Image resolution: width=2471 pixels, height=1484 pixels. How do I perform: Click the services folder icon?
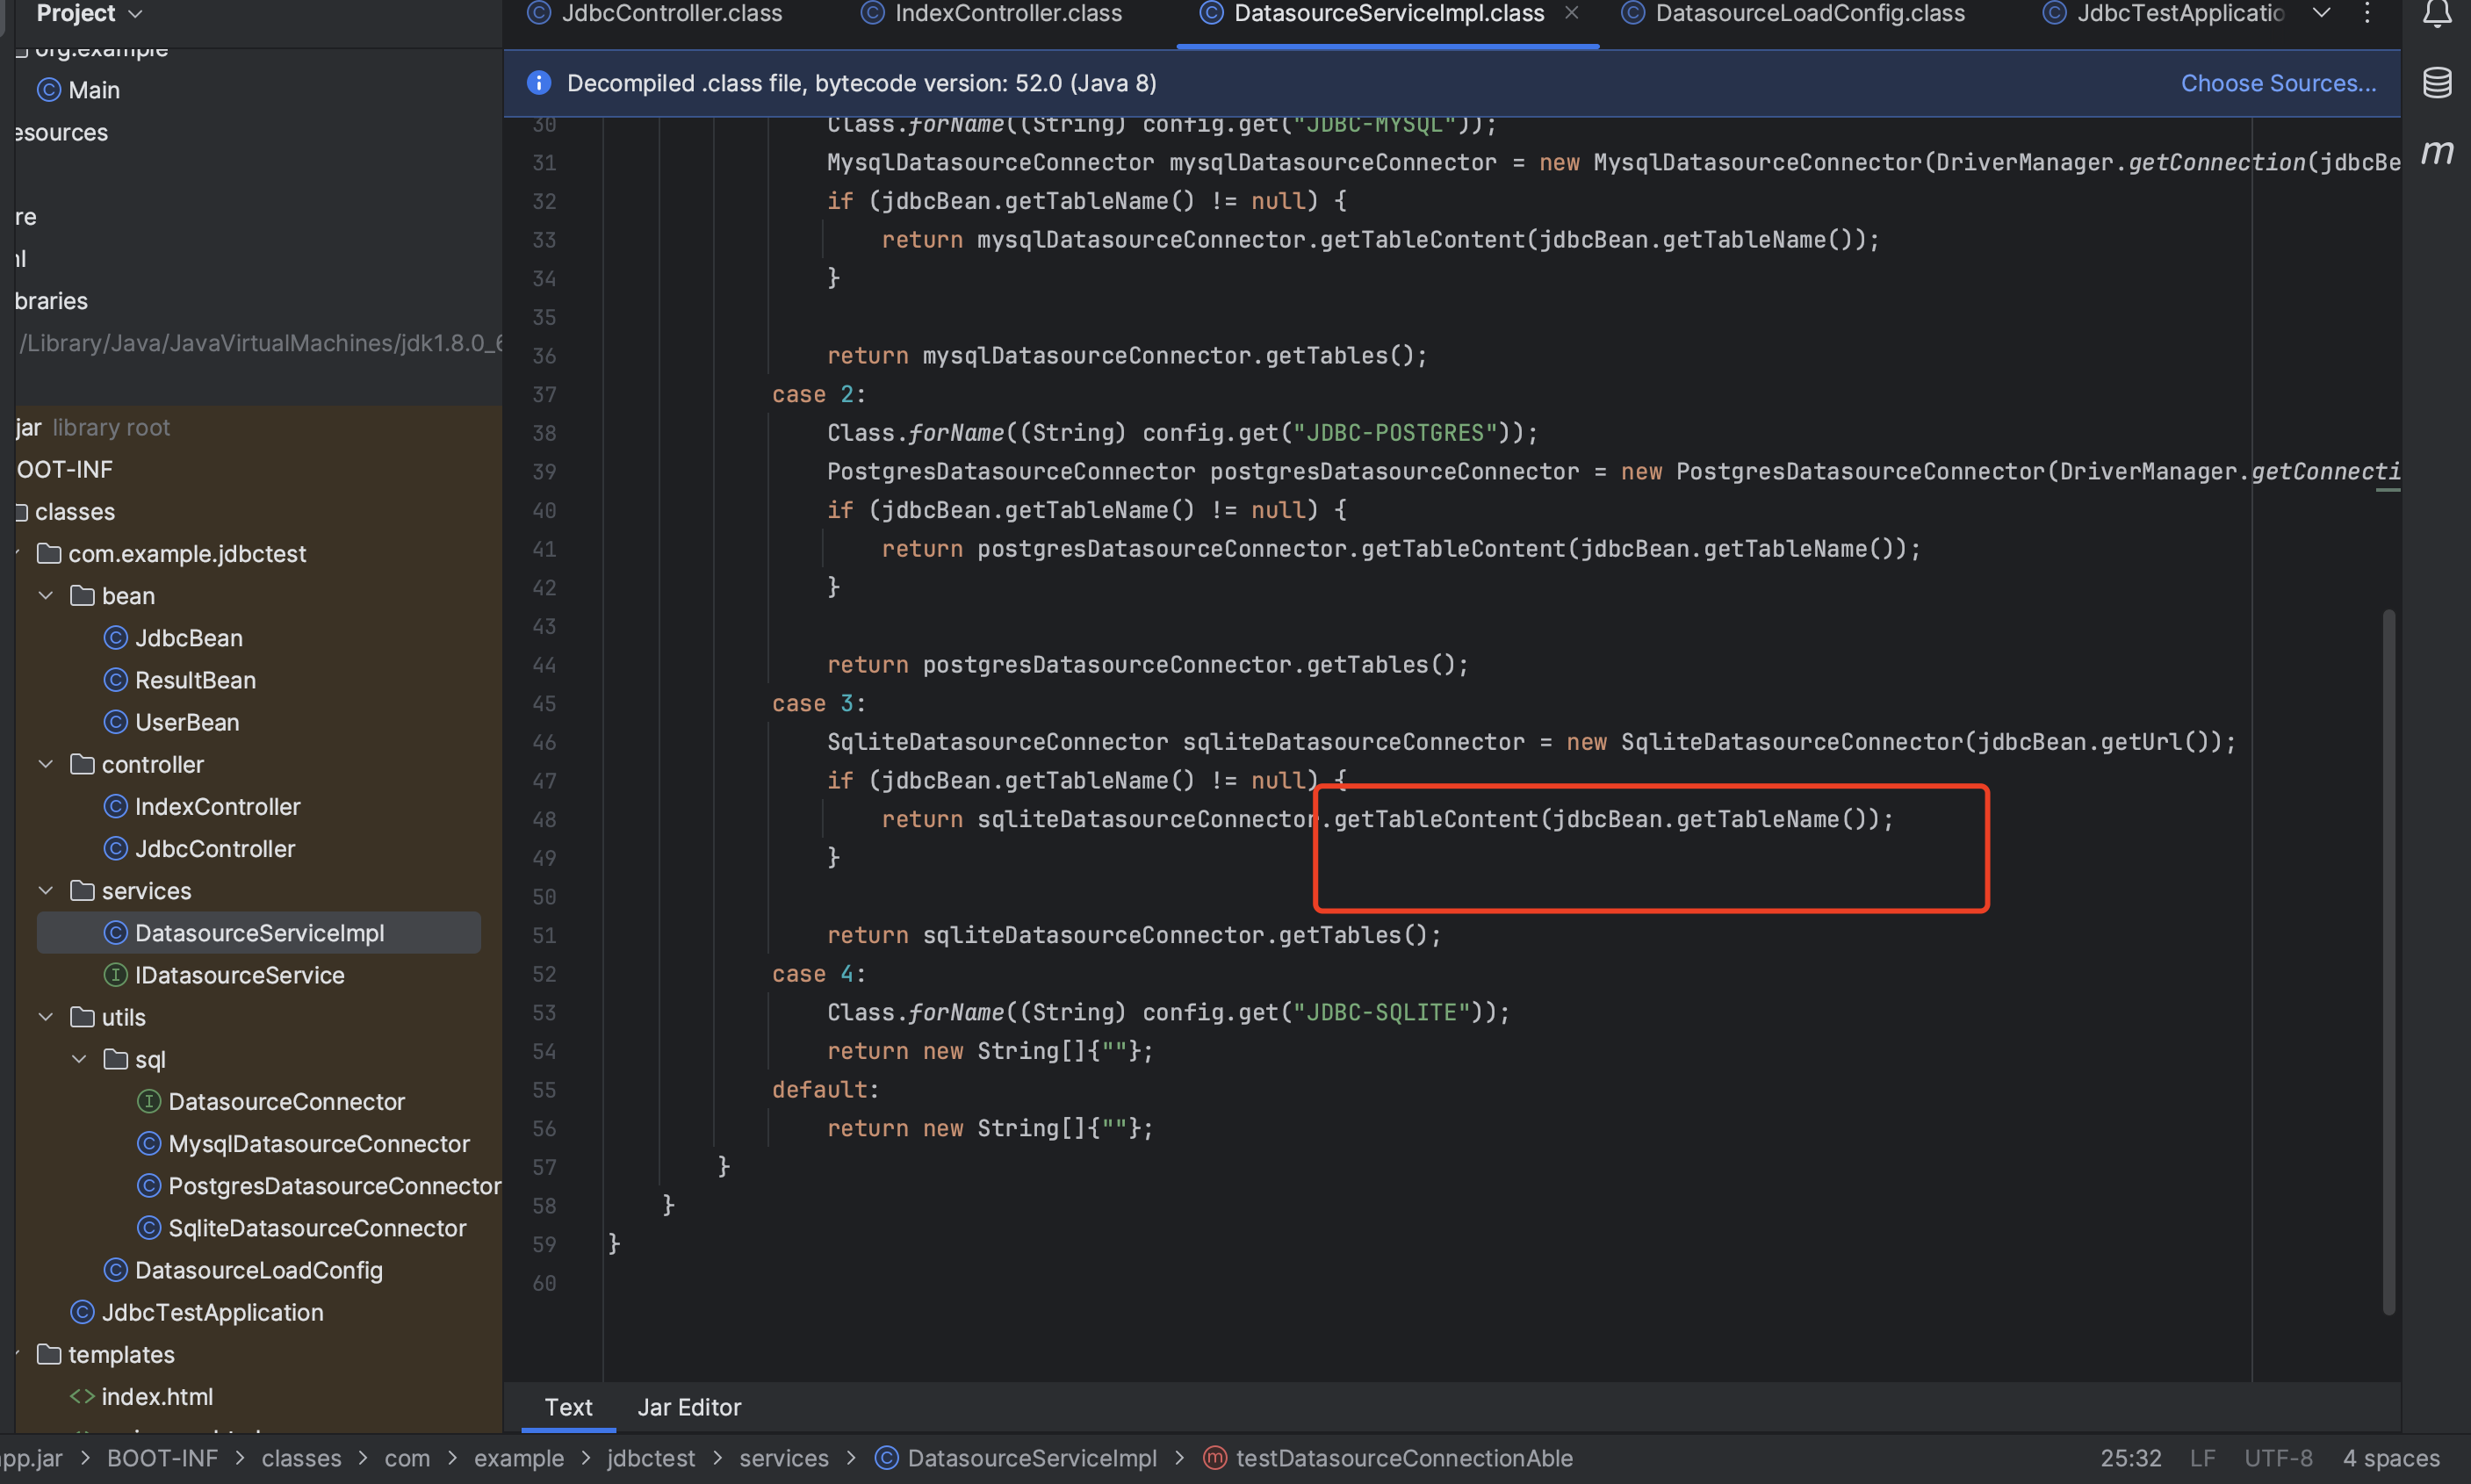pyautogui.click(x=83, y=891)
